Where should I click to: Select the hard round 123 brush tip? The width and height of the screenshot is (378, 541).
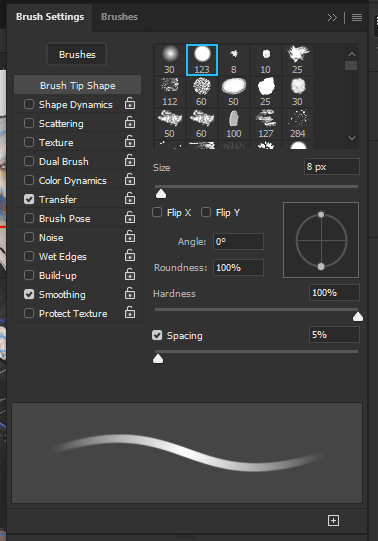pos(202,60)
